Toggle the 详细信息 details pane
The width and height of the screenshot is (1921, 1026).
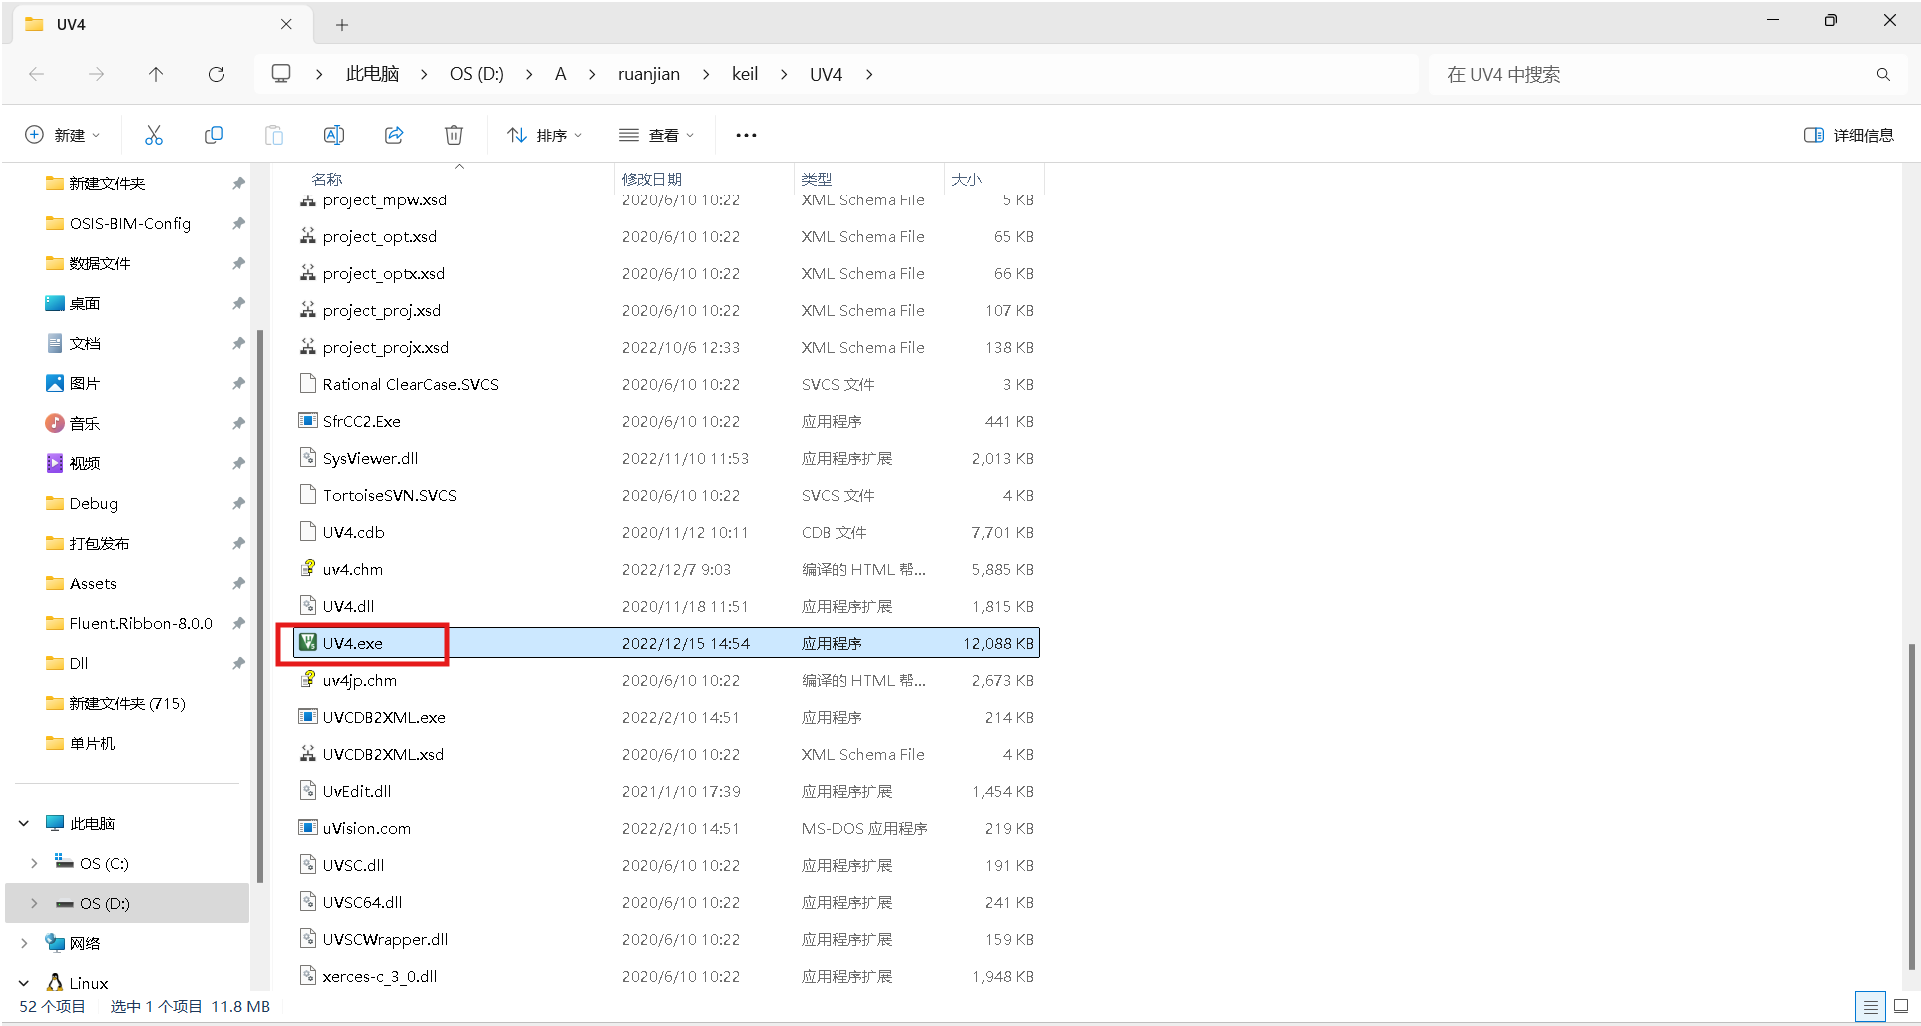(x=1849, y=135)
